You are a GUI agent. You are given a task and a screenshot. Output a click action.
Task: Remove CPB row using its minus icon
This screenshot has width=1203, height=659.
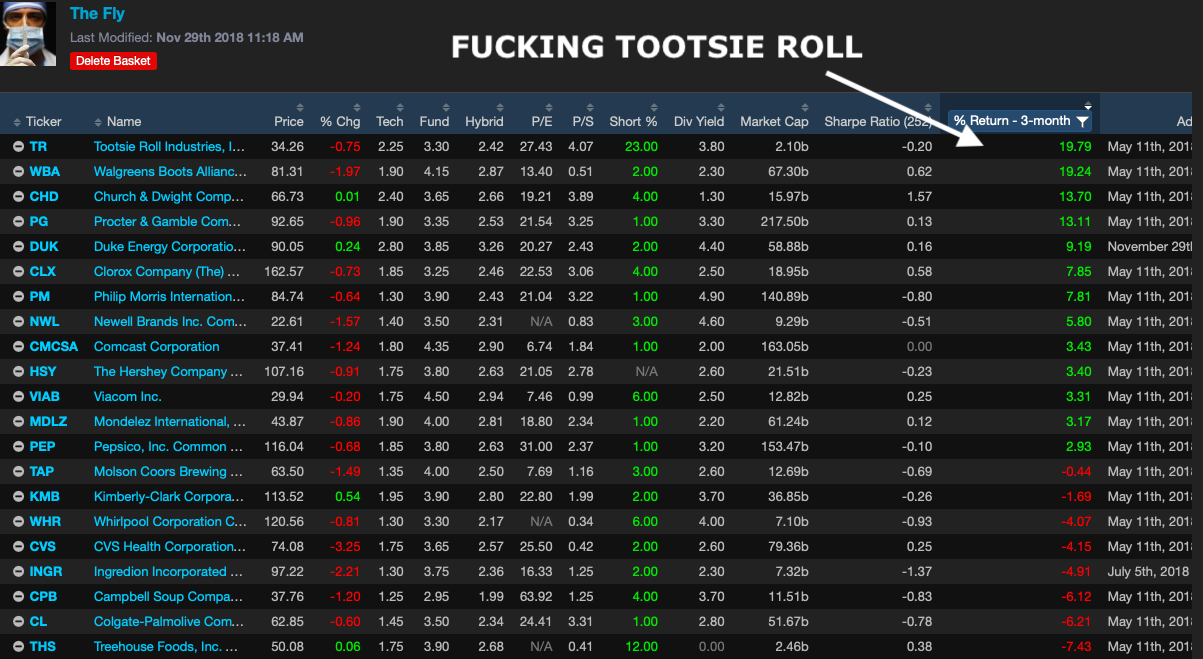[18, 596]
